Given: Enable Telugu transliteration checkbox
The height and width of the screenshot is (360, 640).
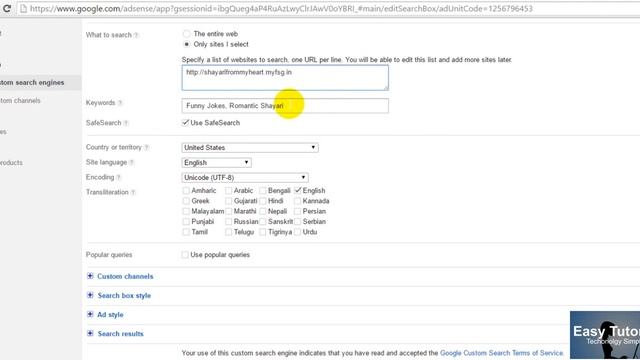Looking at the screenshot, I should coord(229,232).
